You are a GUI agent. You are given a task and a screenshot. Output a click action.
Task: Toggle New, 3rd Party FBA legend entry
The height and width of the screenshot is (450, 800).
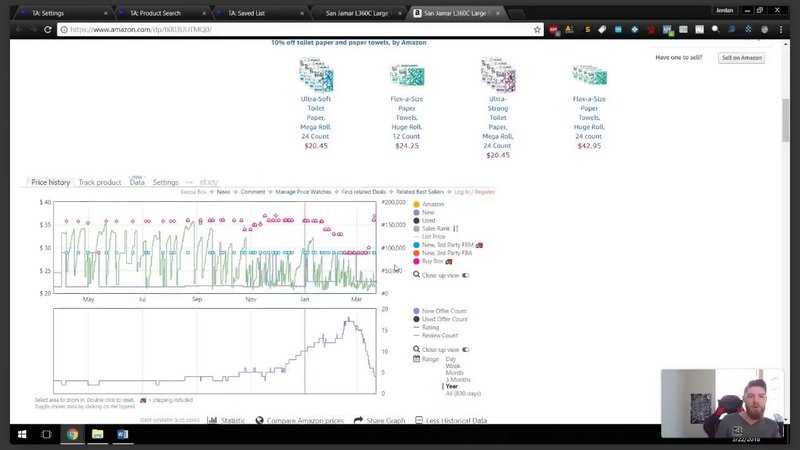442,253
